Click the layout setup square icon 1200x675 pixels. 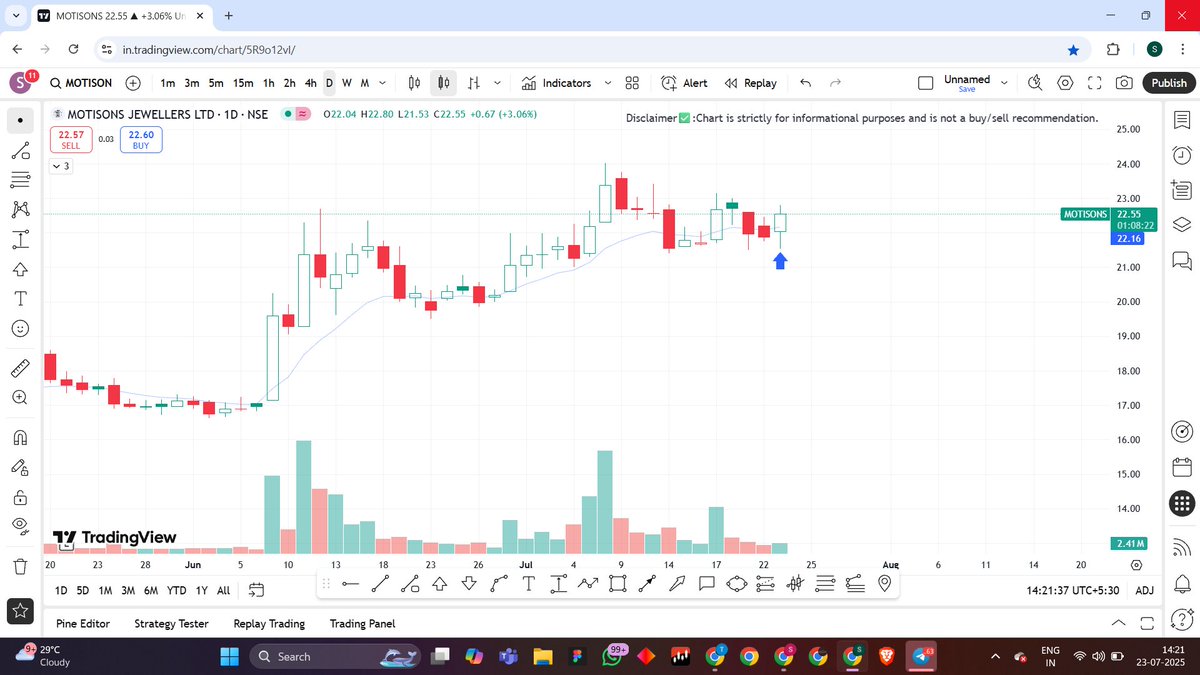(926, 83)
